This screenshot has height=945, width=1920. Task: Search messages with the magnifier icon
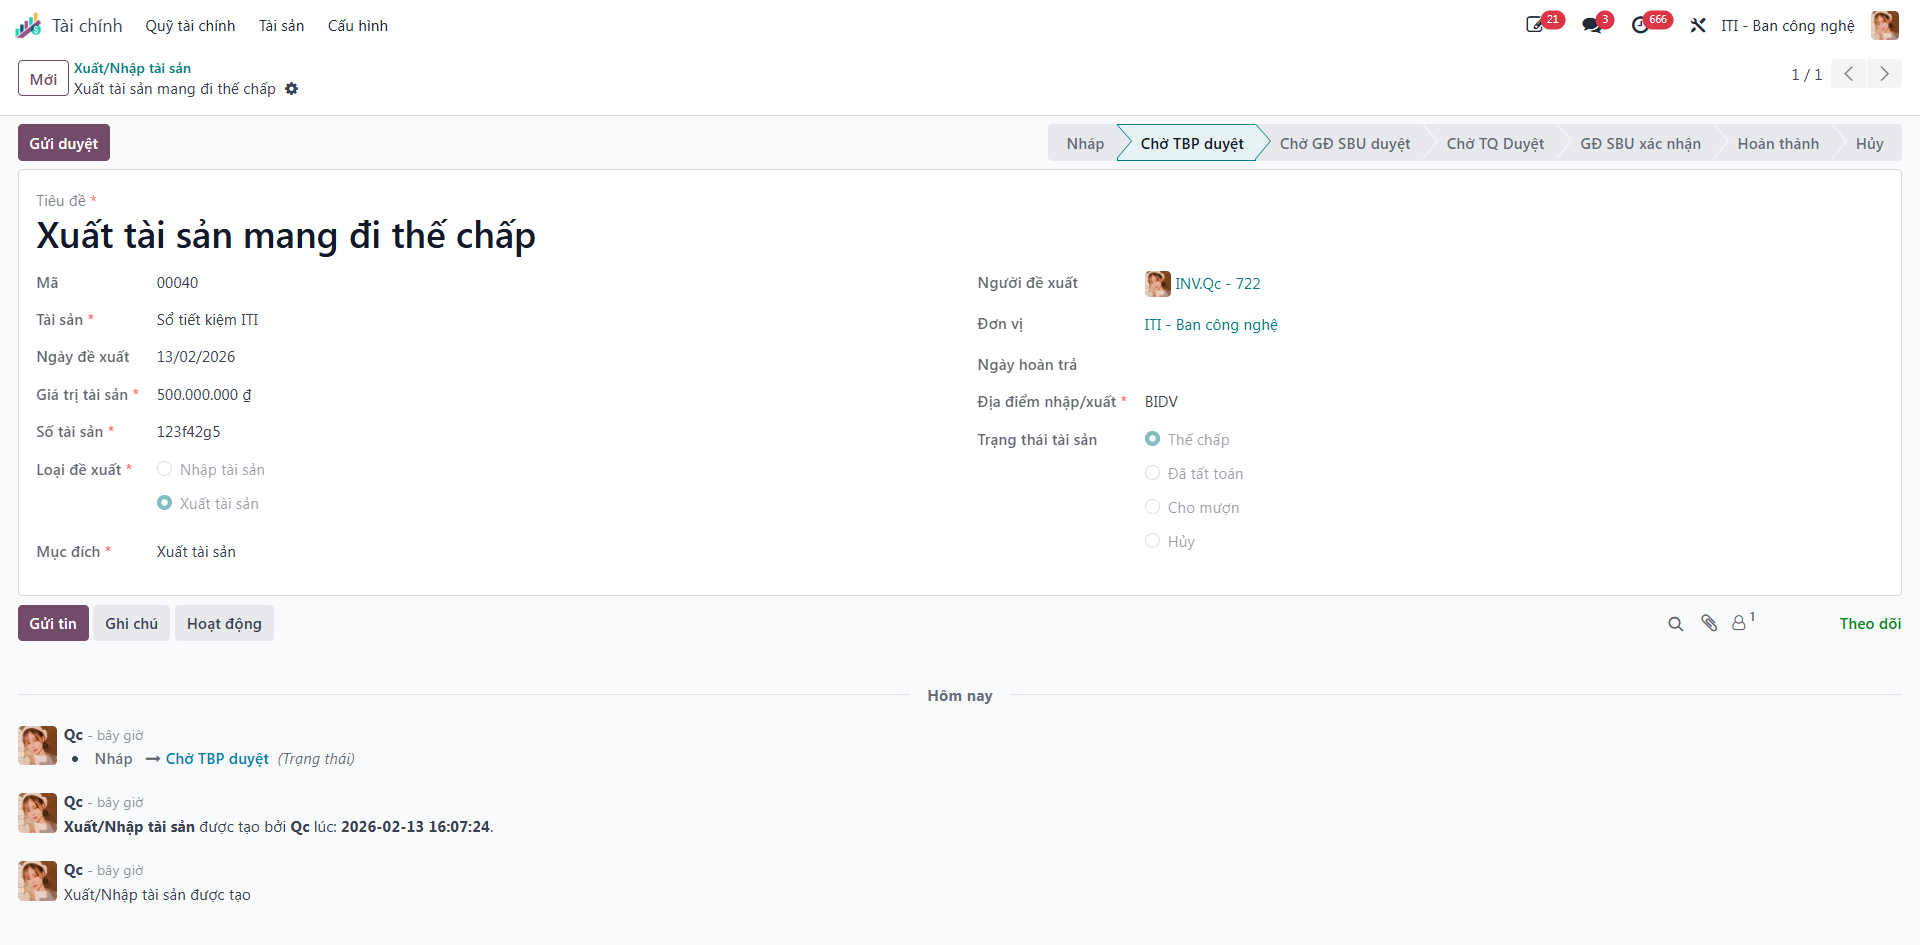pos(1676,624)
